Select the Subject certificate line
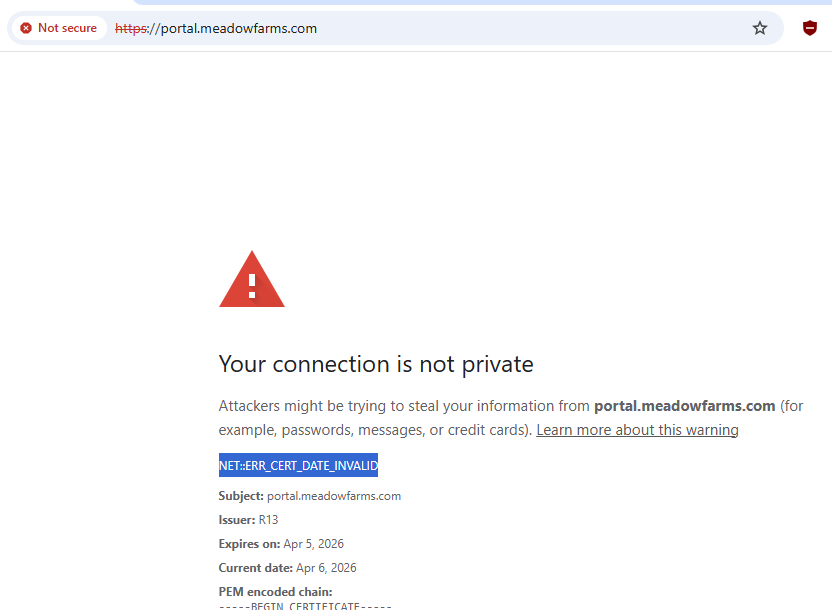 pyautogui.click(x=310, y=496)
